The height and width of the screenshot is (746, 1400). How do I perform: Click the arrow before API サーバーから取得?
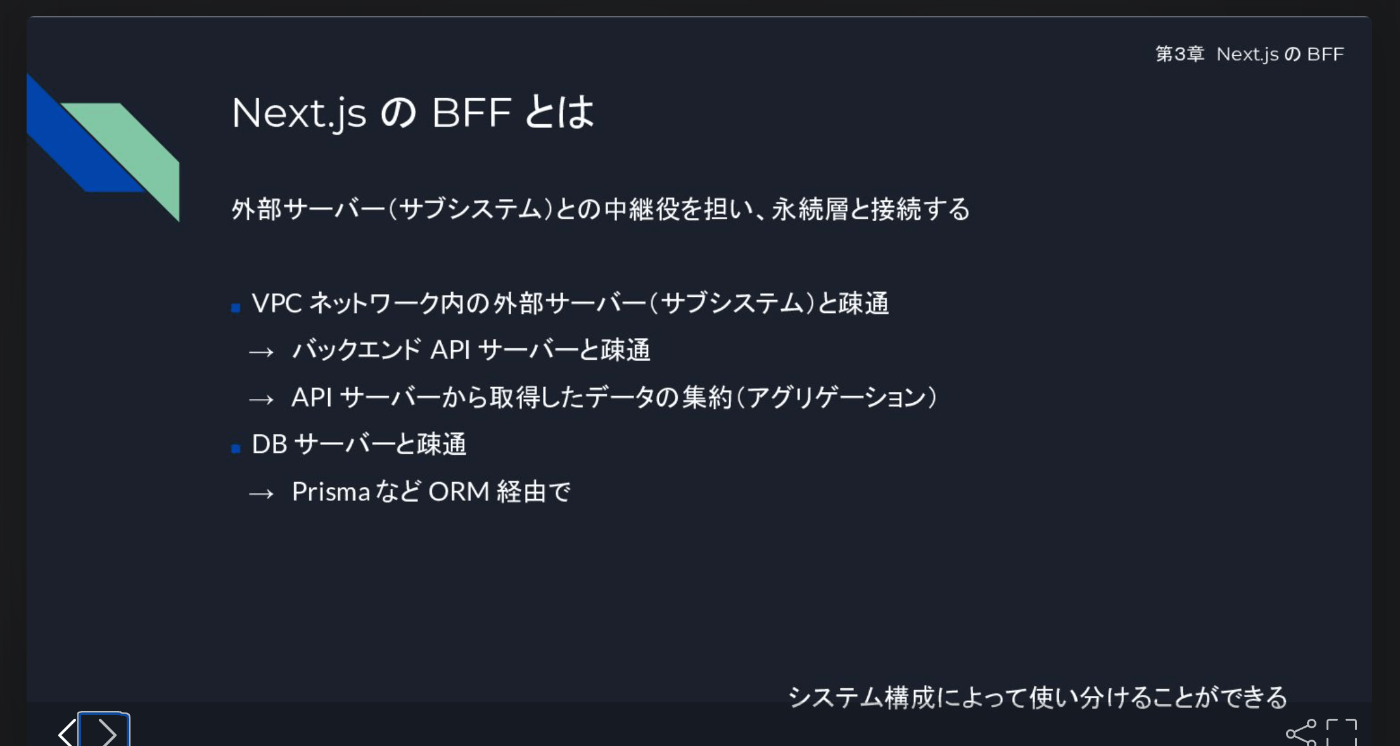(261, 400)
